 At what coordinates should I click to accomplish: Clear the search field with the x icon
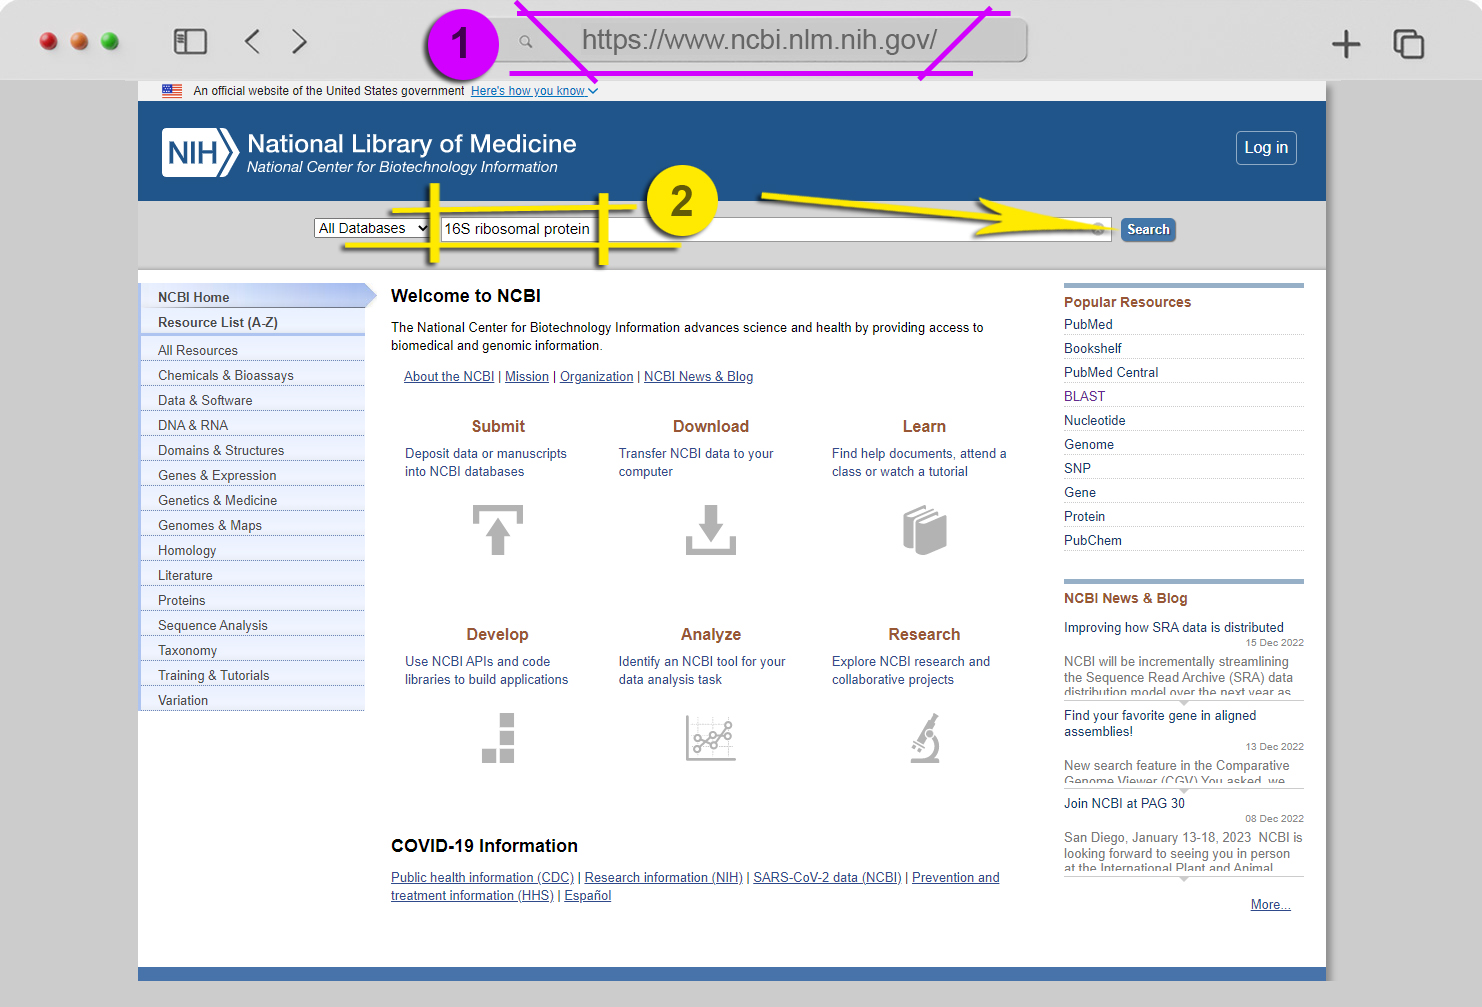(x=1098, y=229)
